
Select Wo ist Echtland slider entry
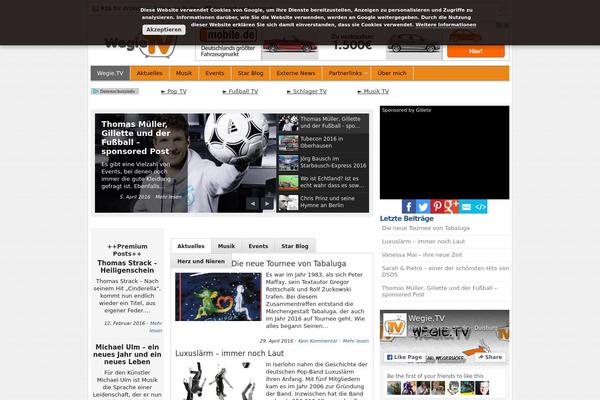(323, 182)
